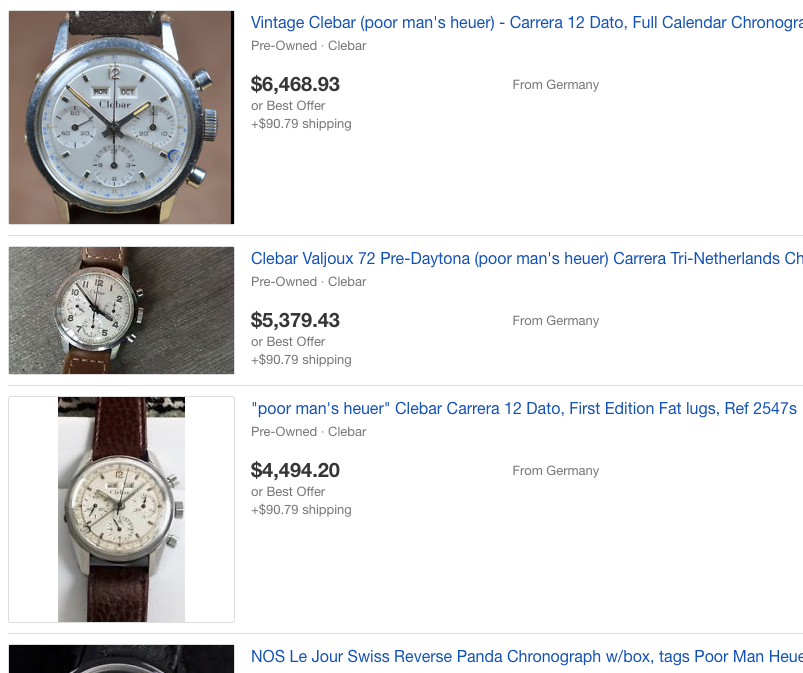This screenshot has width=803, height=673.
Task: Click the partially visible Le Jour watch thumbnail
Action: click(x=121, y=659)
